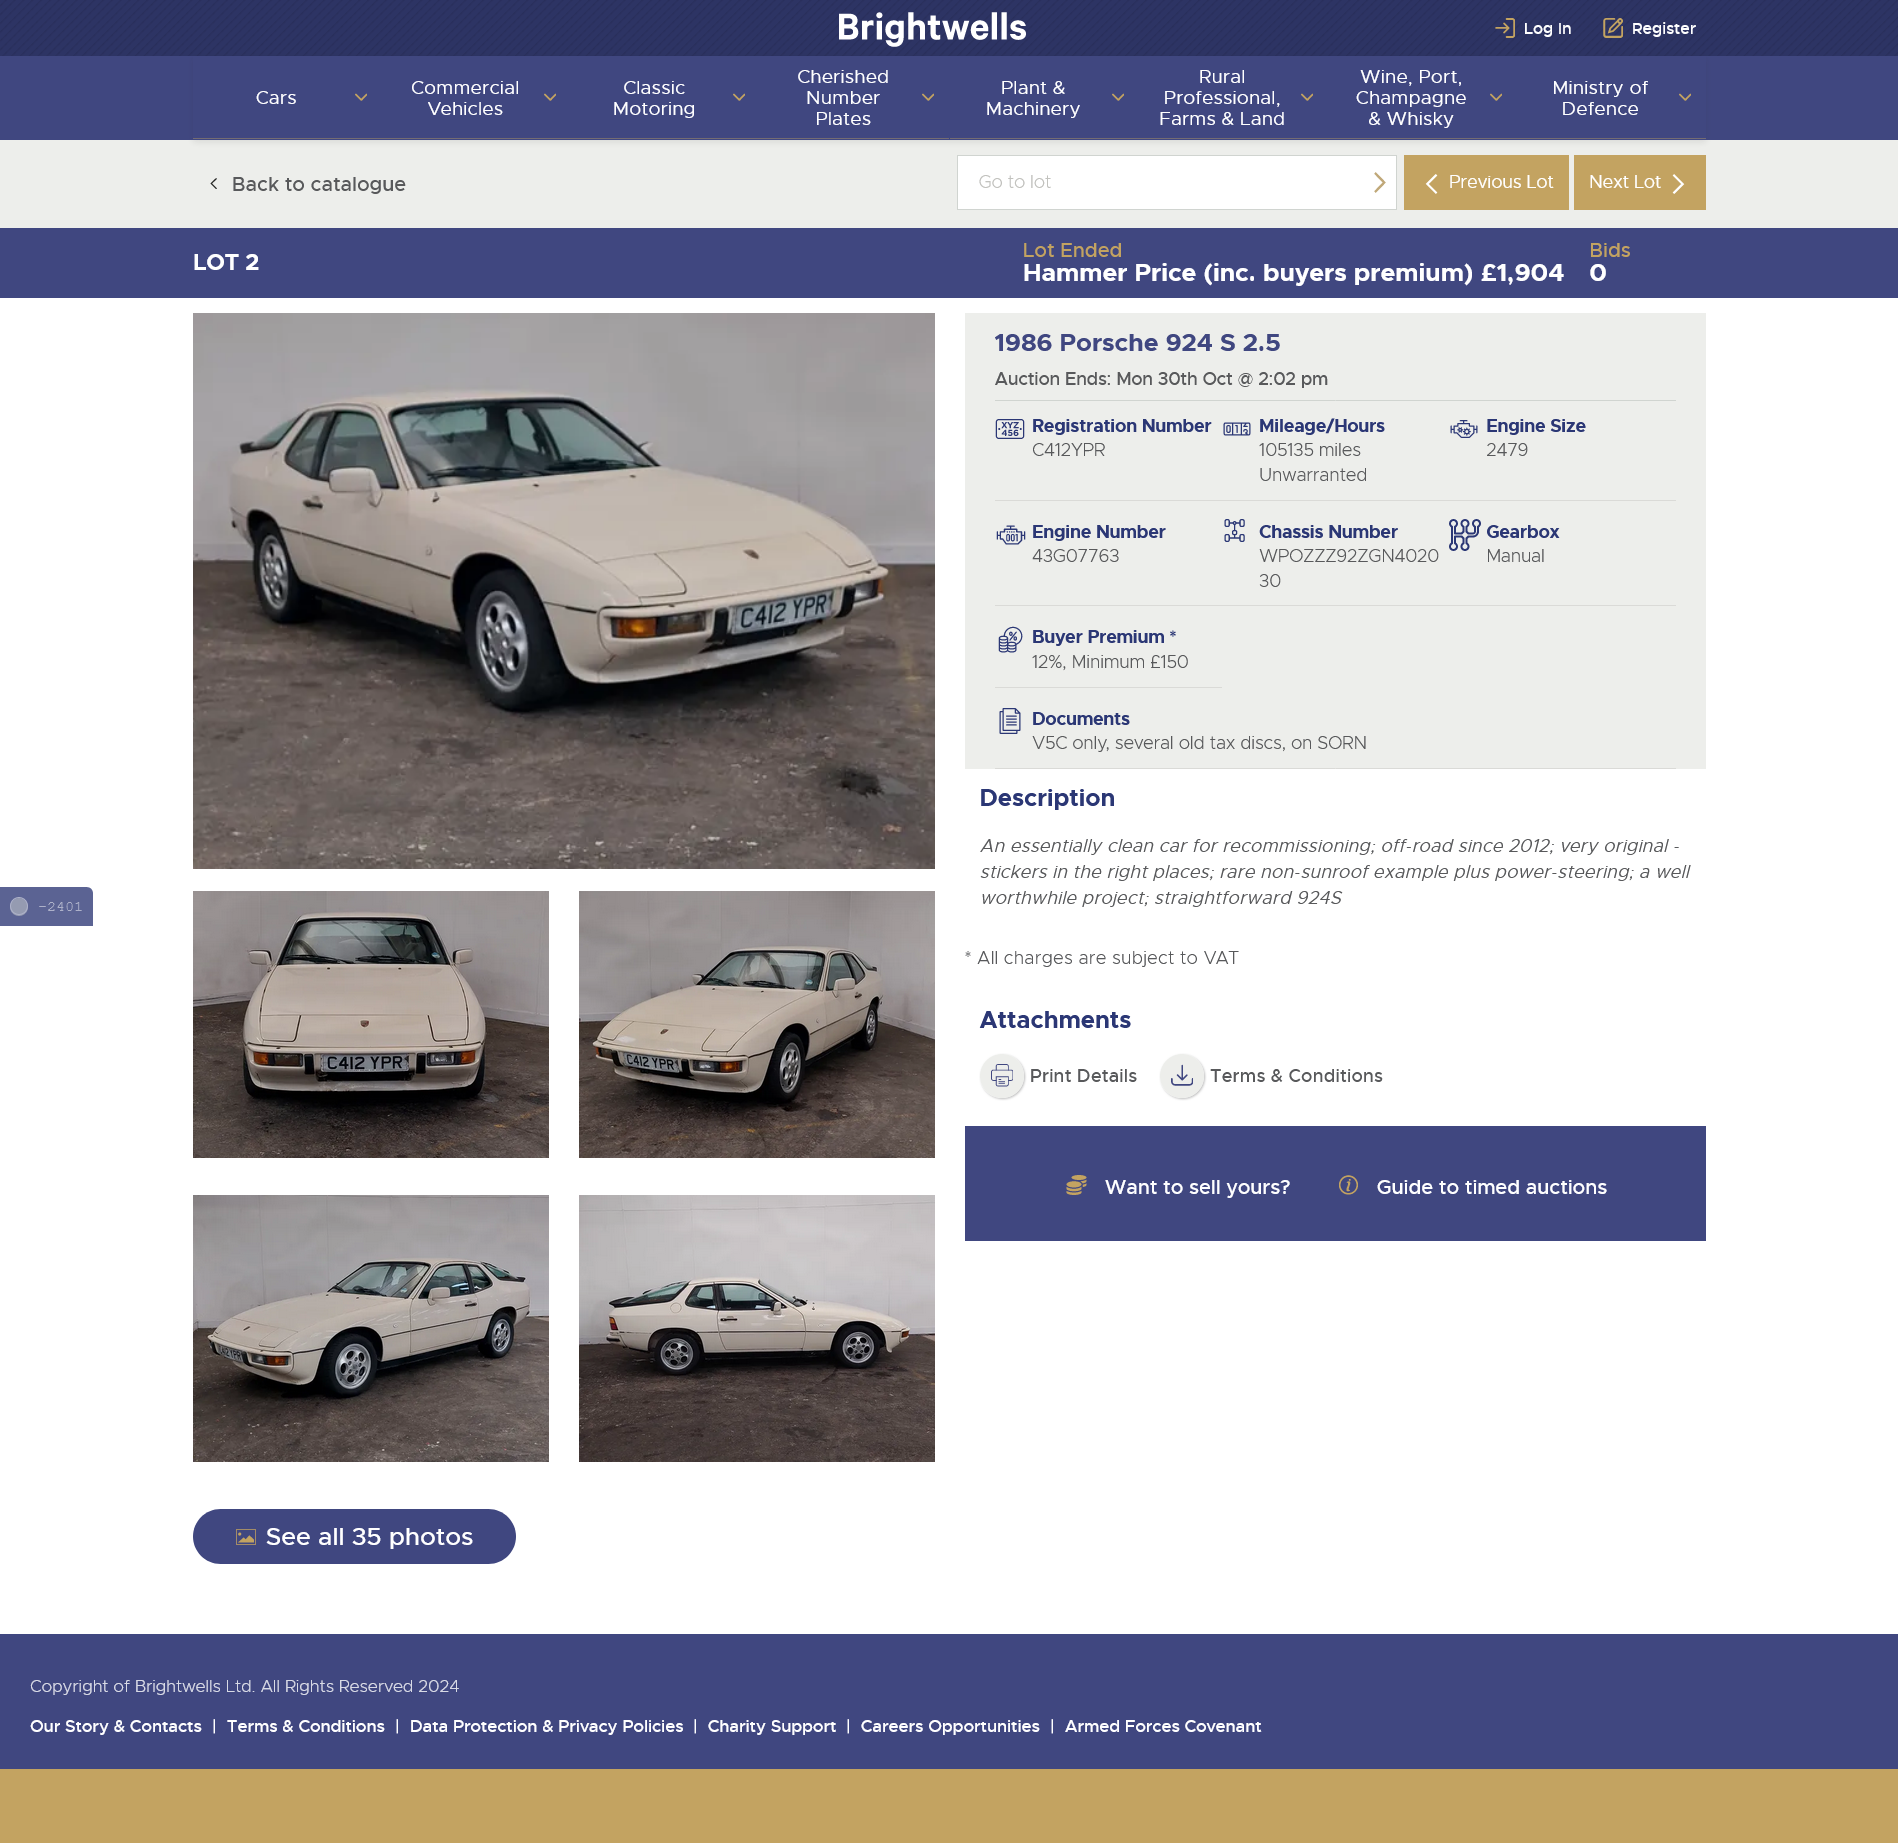Open the front-view Porsche thumbnail
The height and width of the screenshot is (1843, 1898).
pyautogui.click(x=371, y=1025)
